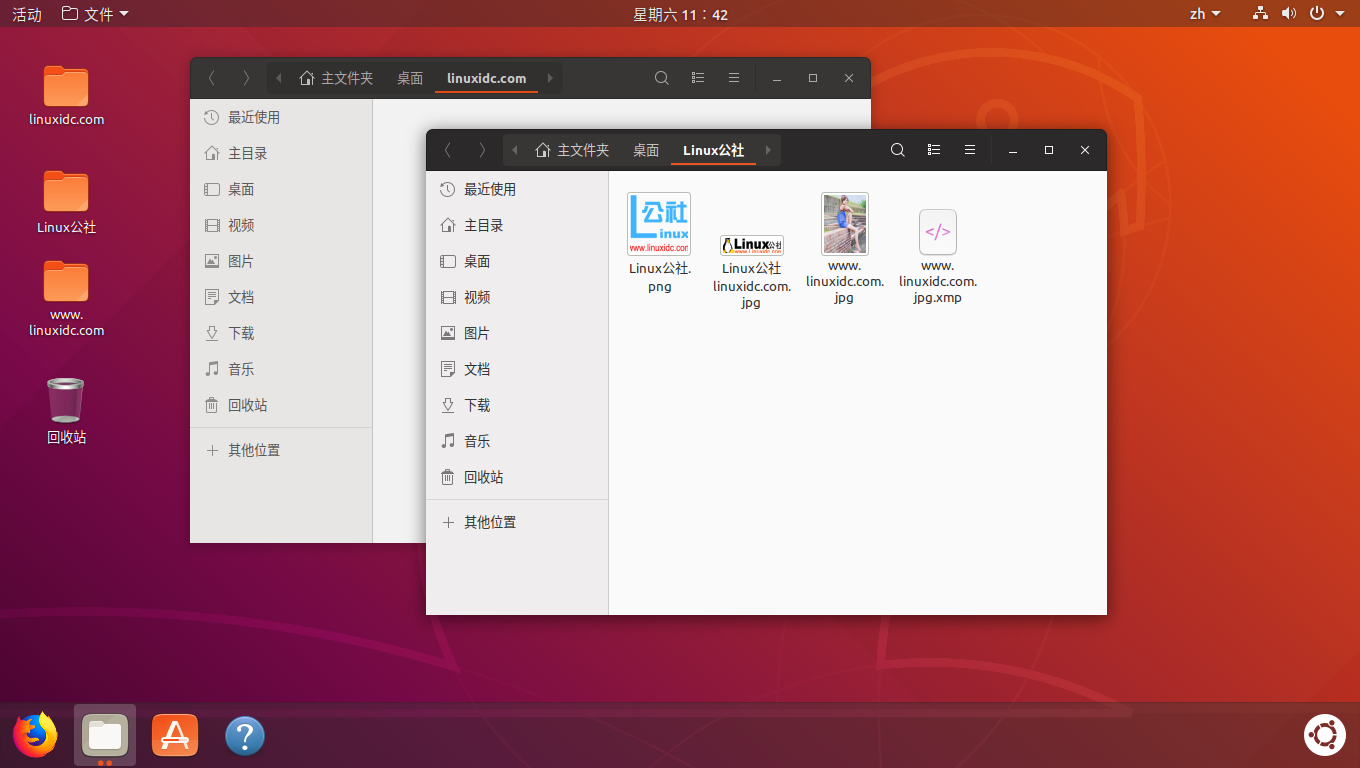Open 最近使用 in back window sidebar

tap(281, 117)
